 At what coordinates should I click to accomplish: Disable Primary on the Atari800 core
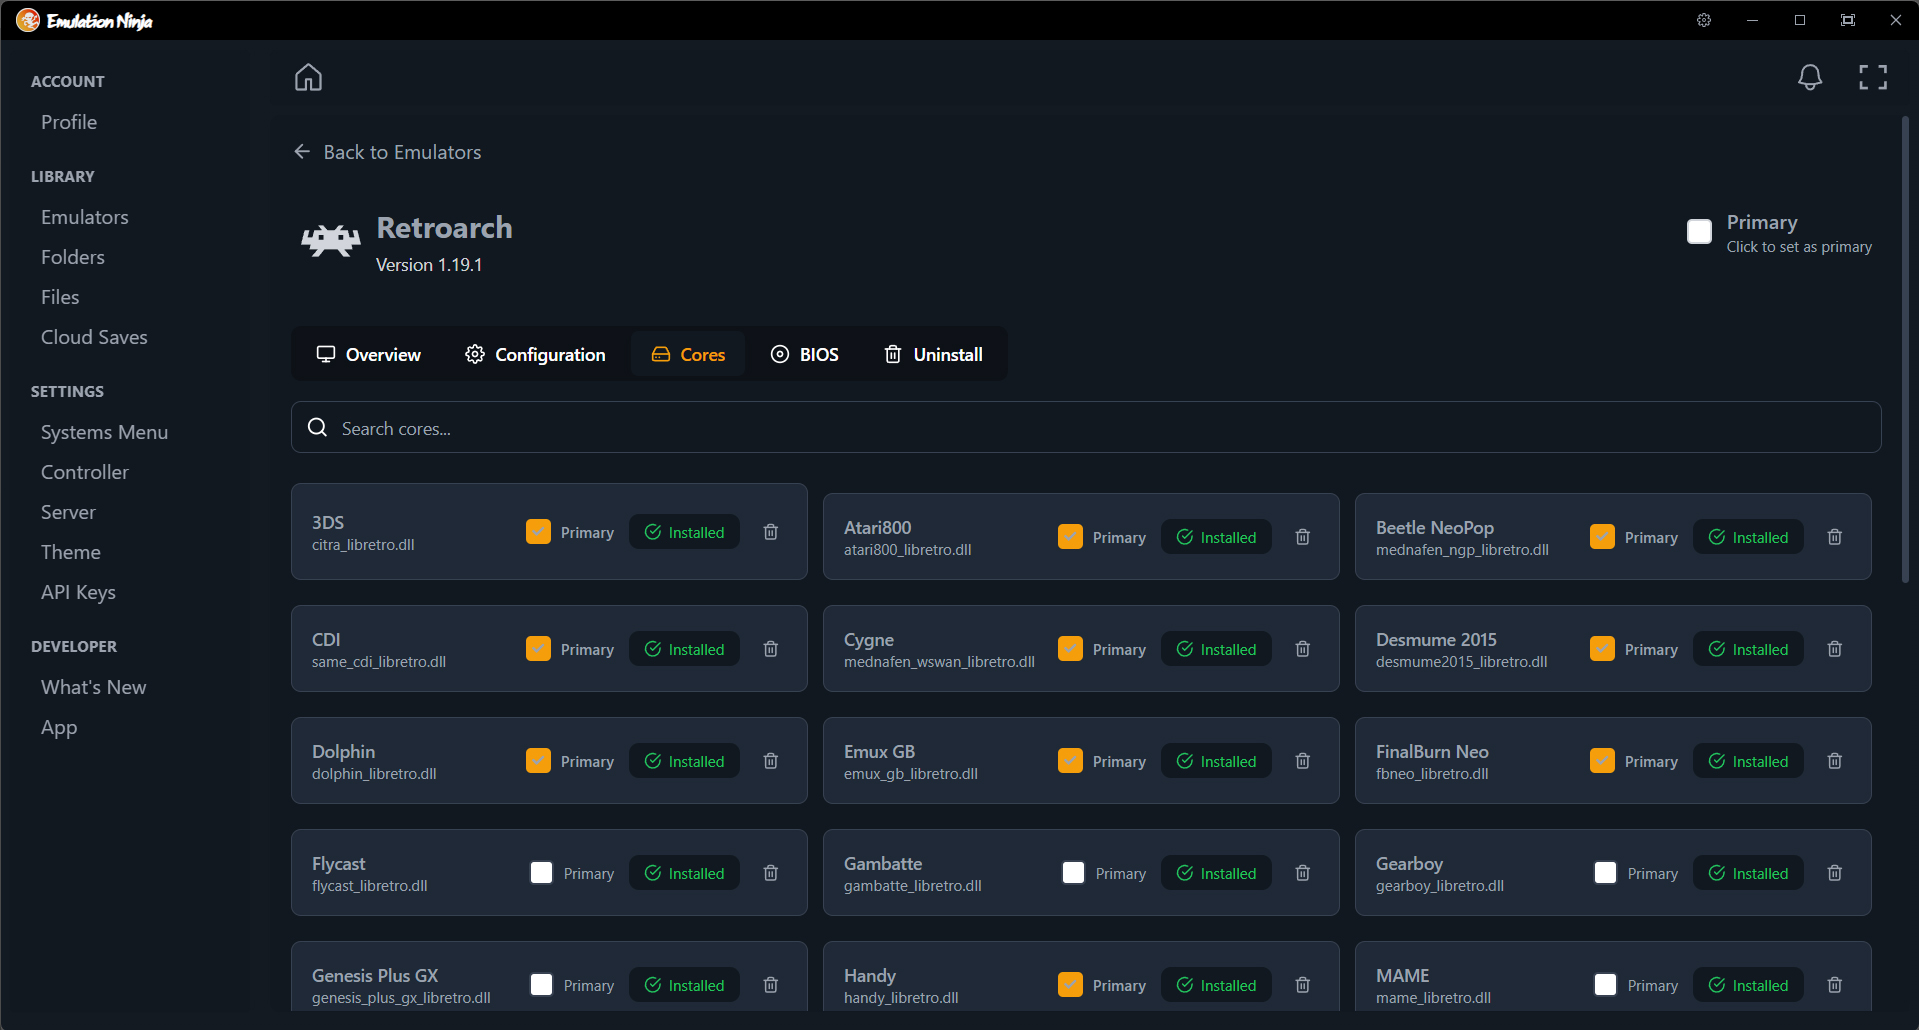[1070, 536]
